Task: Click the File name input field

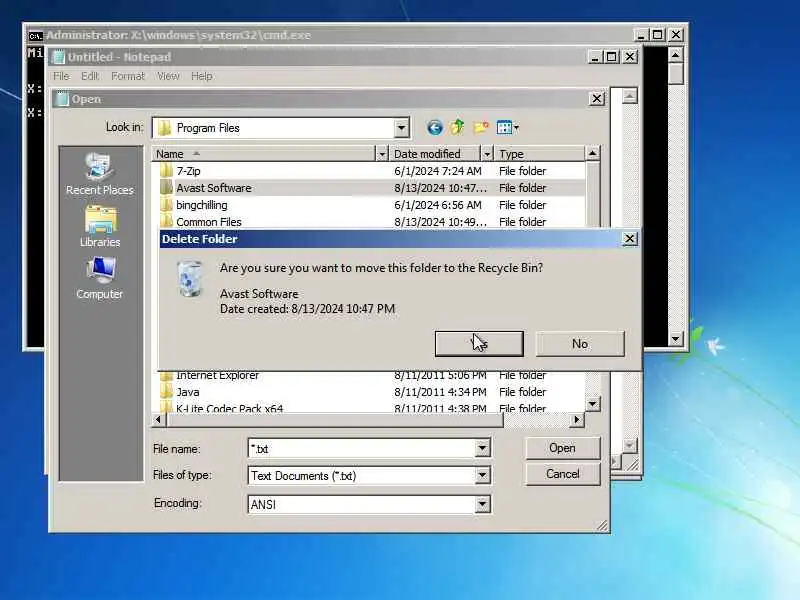Action: coord(362,448)
